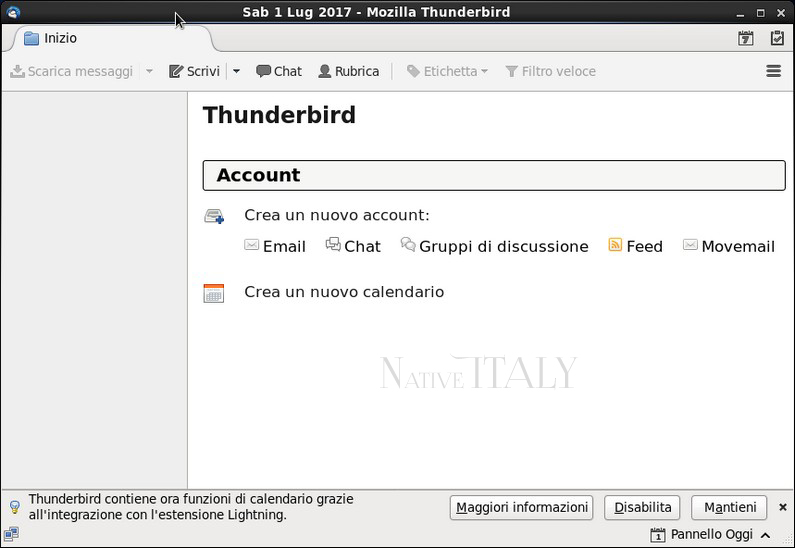Viewport: 795px width, 548px height.
Task: Open the Rubrica address book
Action: point(348,71)
